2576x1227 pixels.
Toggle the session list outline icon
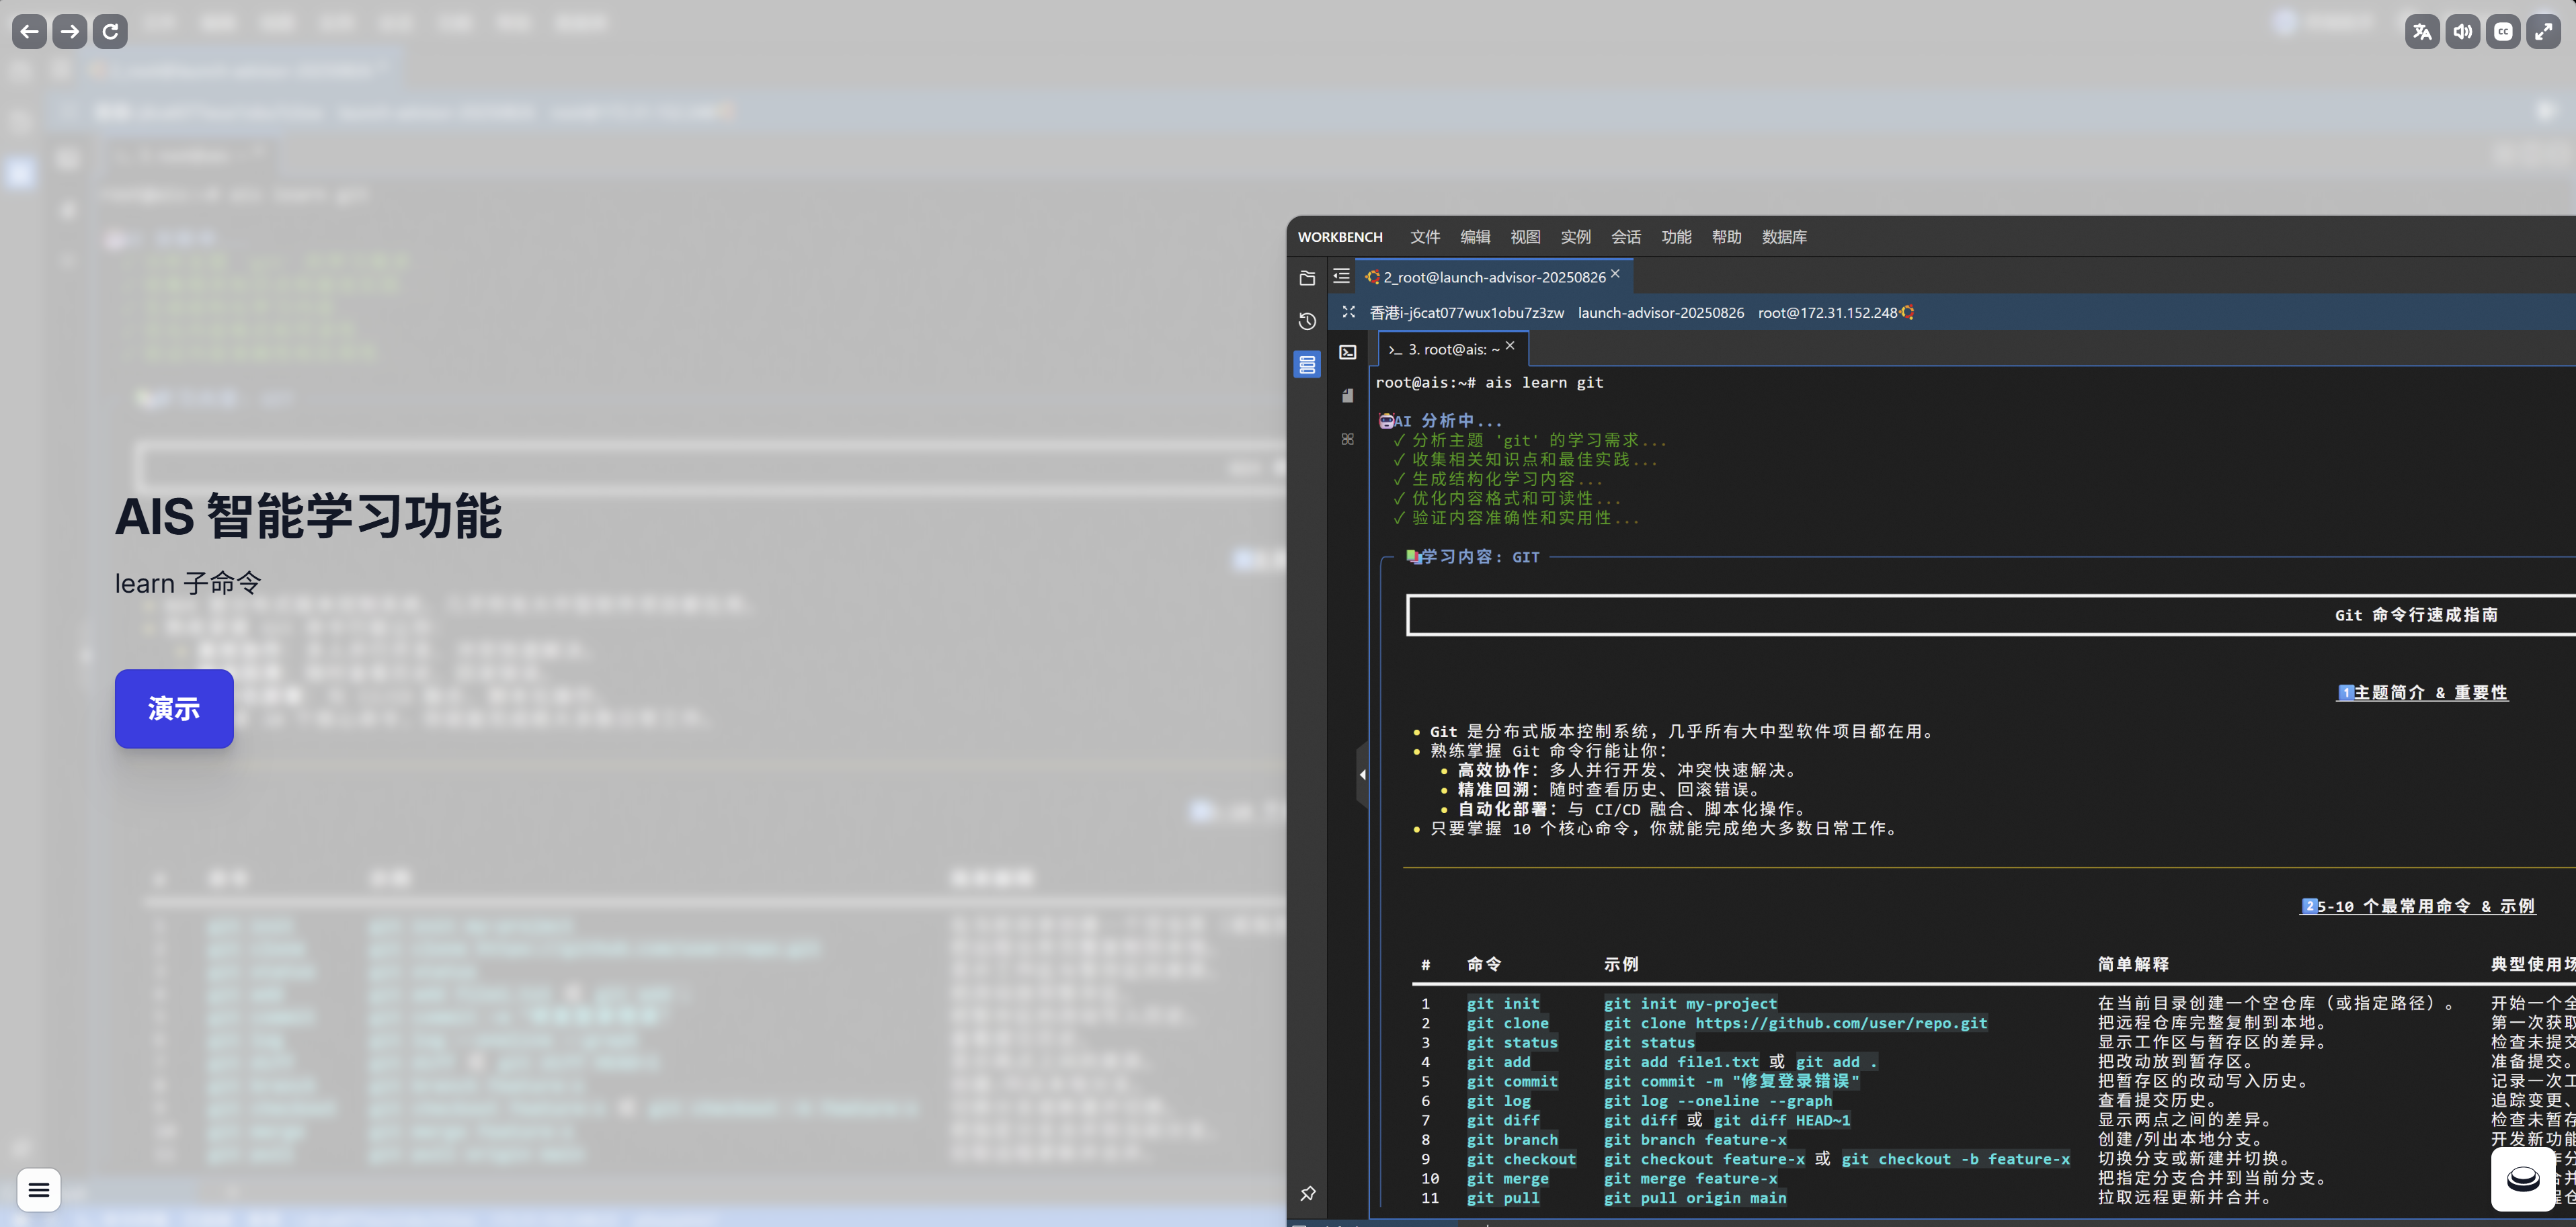tap(1341, 276)
